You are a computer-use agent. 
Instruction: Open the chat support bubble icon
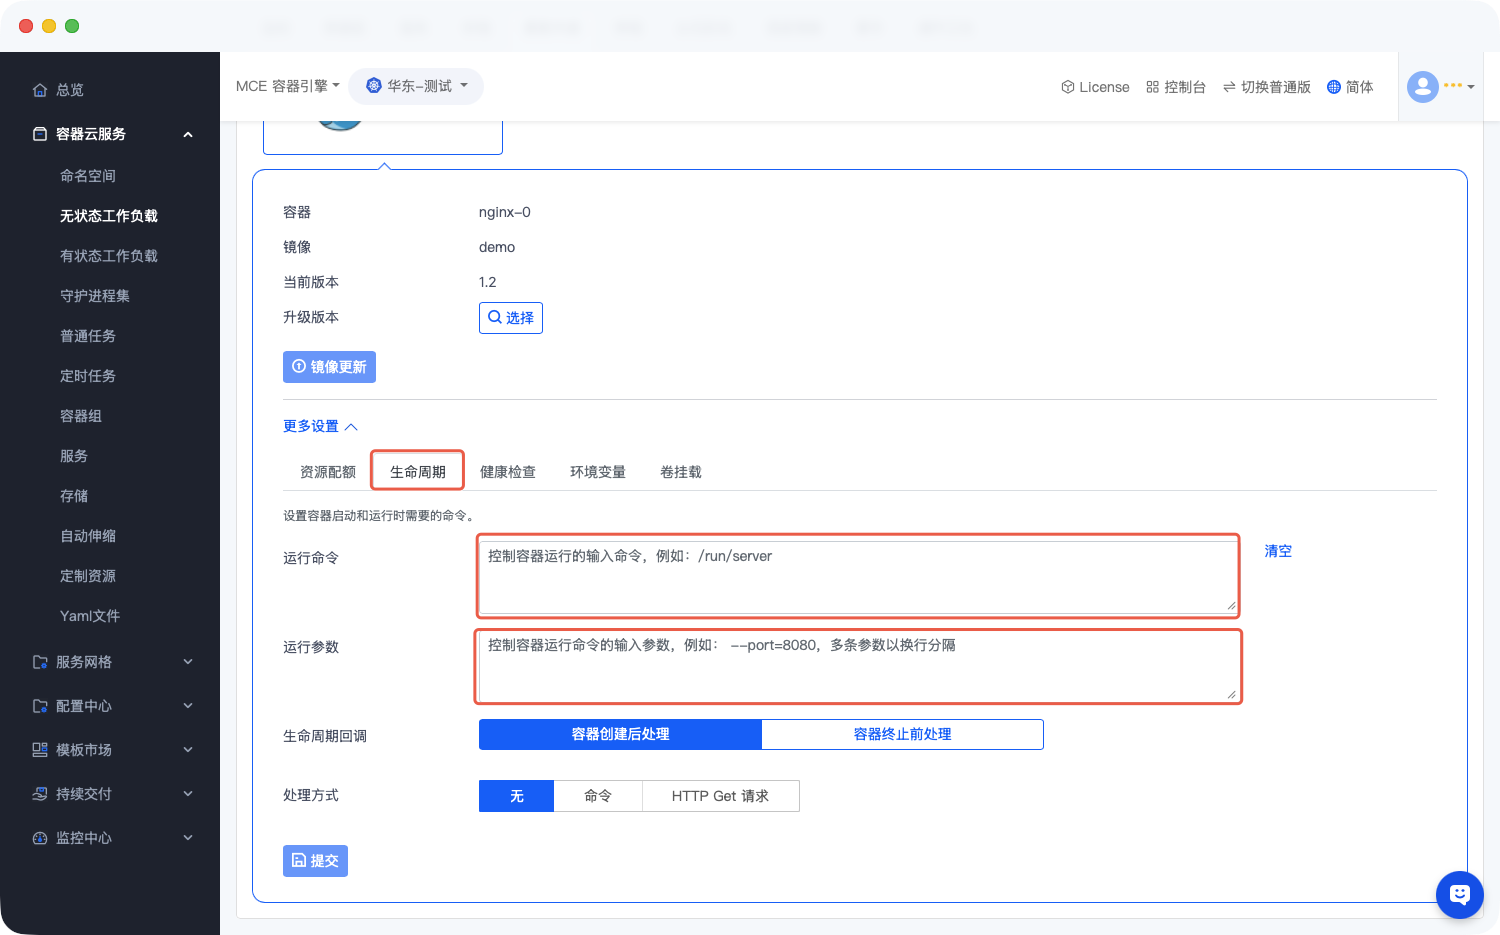[1459, 894]
